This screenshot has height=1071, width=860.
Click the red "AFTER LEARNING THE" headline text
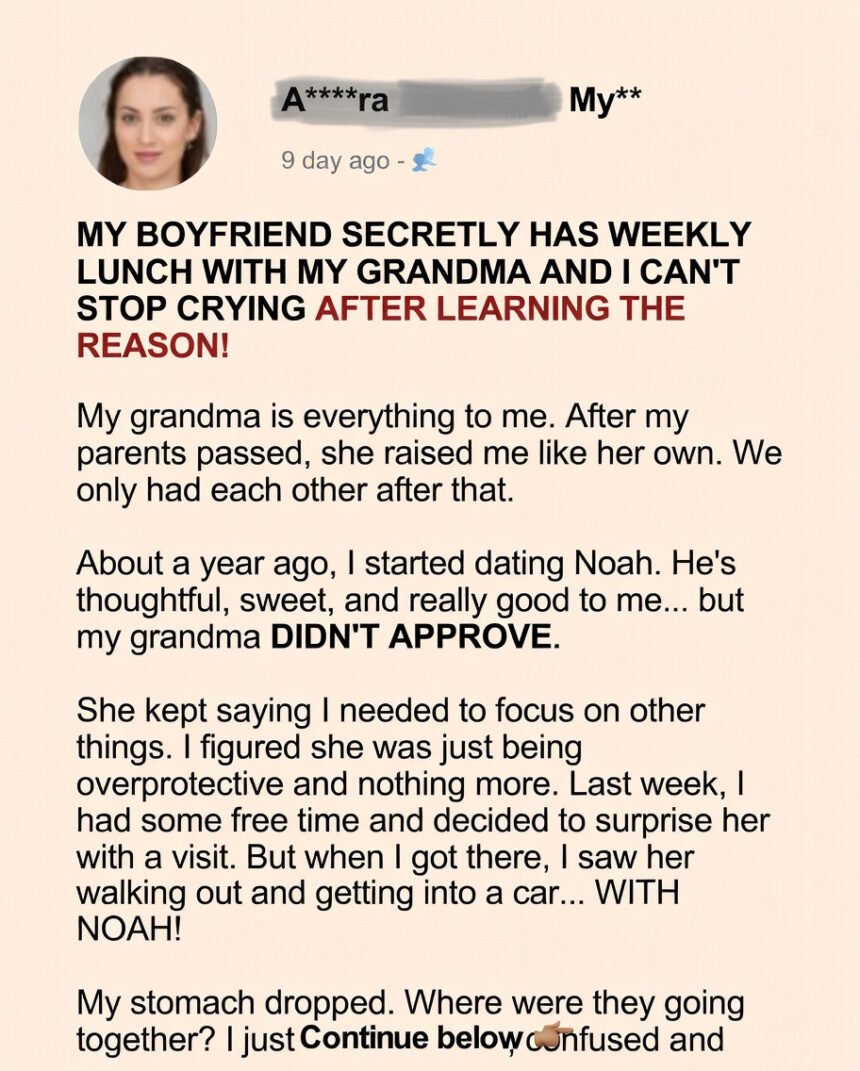500,308
